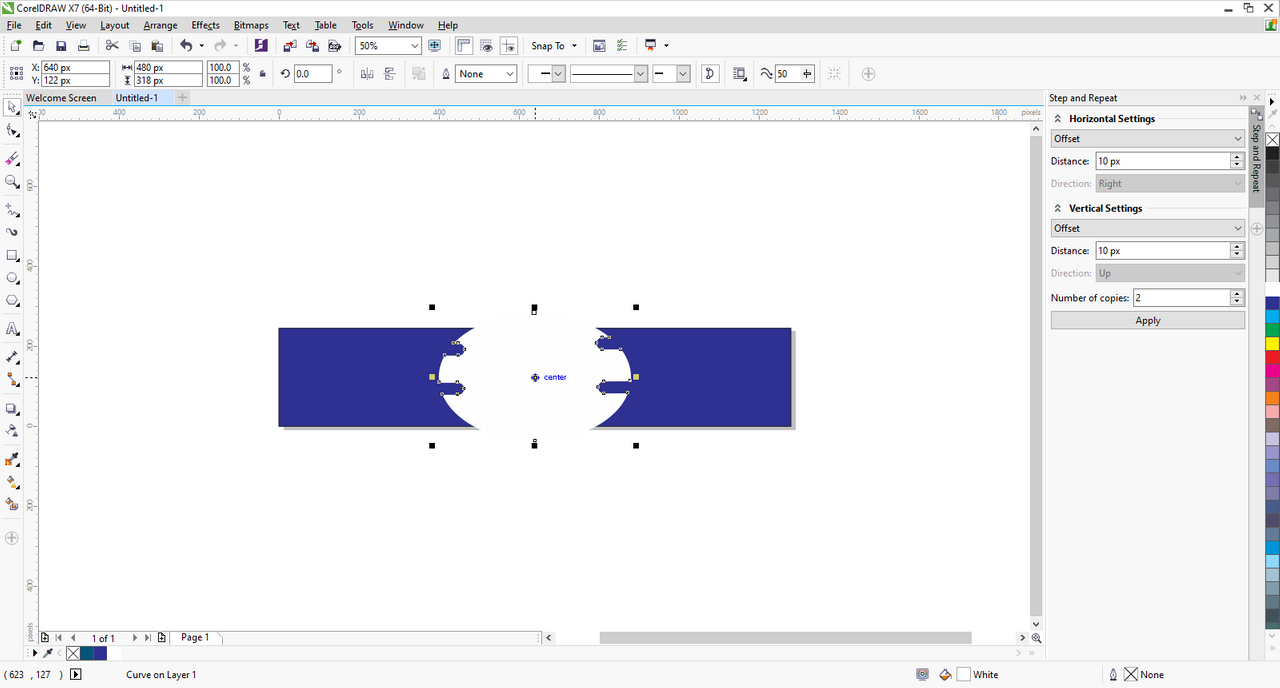Select the Page 1 tab
Viewport: 1280px width, 688px height.
pyautogui.click(x=195, y=637)
